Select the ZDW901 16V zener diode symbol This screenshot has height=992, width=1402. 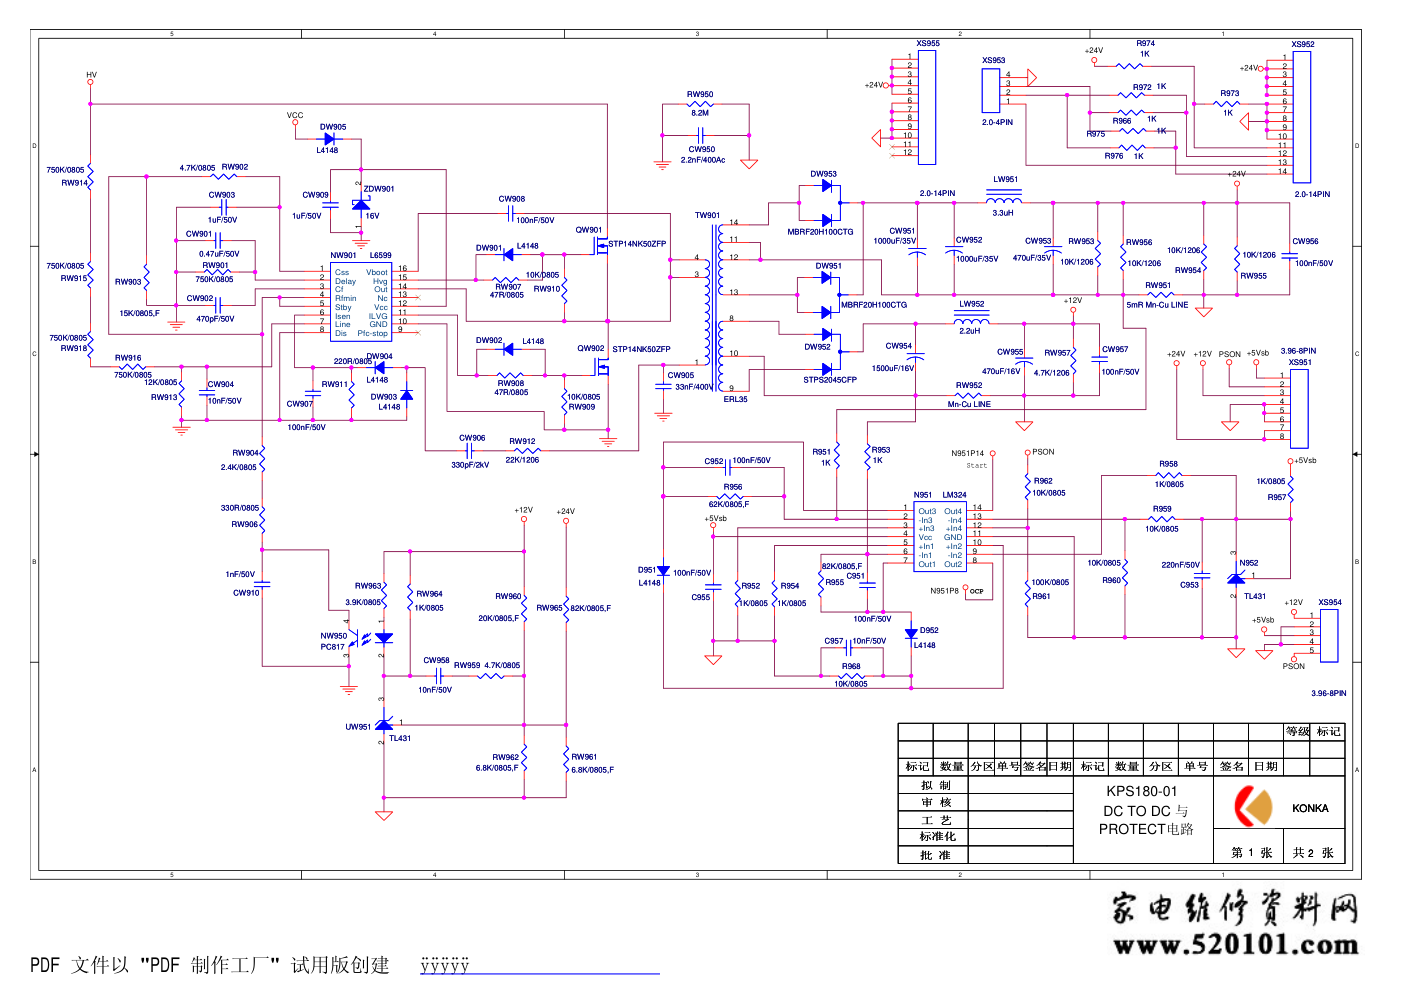[x=361, y=205]
